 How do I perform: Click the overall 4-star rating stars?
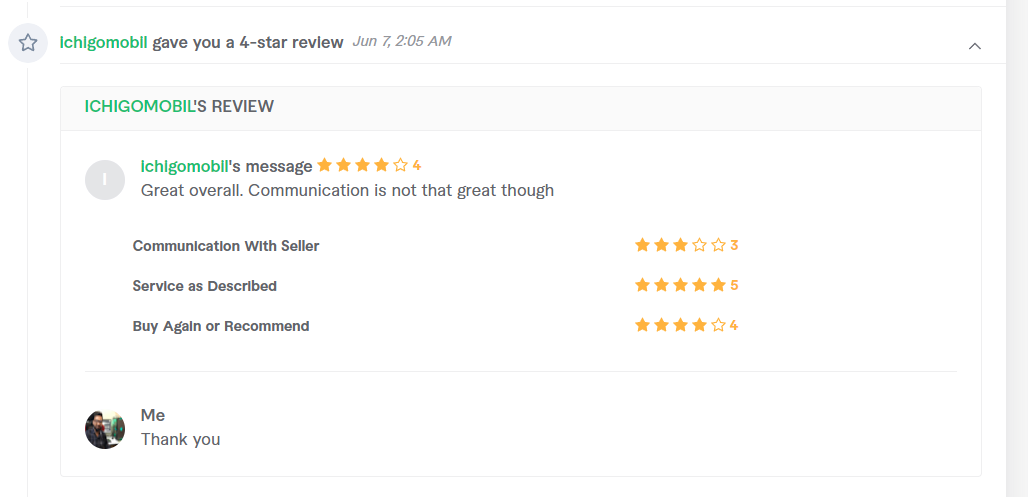(x=363, y=165)
